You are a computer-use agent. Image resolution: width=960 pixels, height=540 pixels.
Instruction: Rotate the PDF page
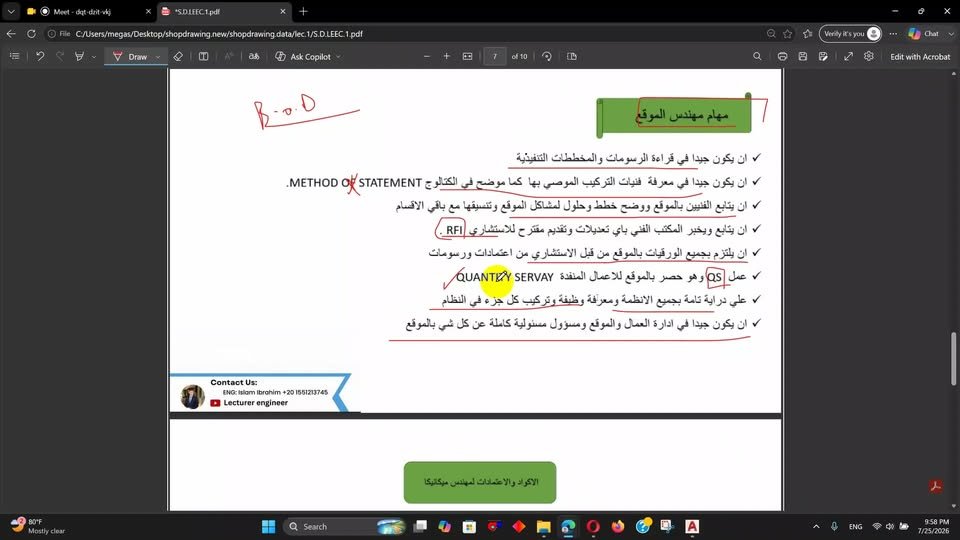click(x=547, y=56)
